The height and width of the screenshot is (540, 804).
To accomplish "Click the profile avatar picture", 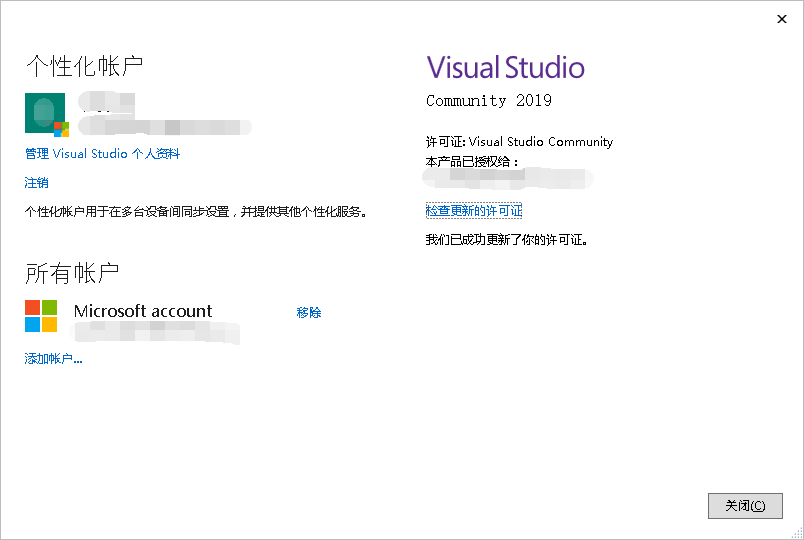I will click(47, 115).
